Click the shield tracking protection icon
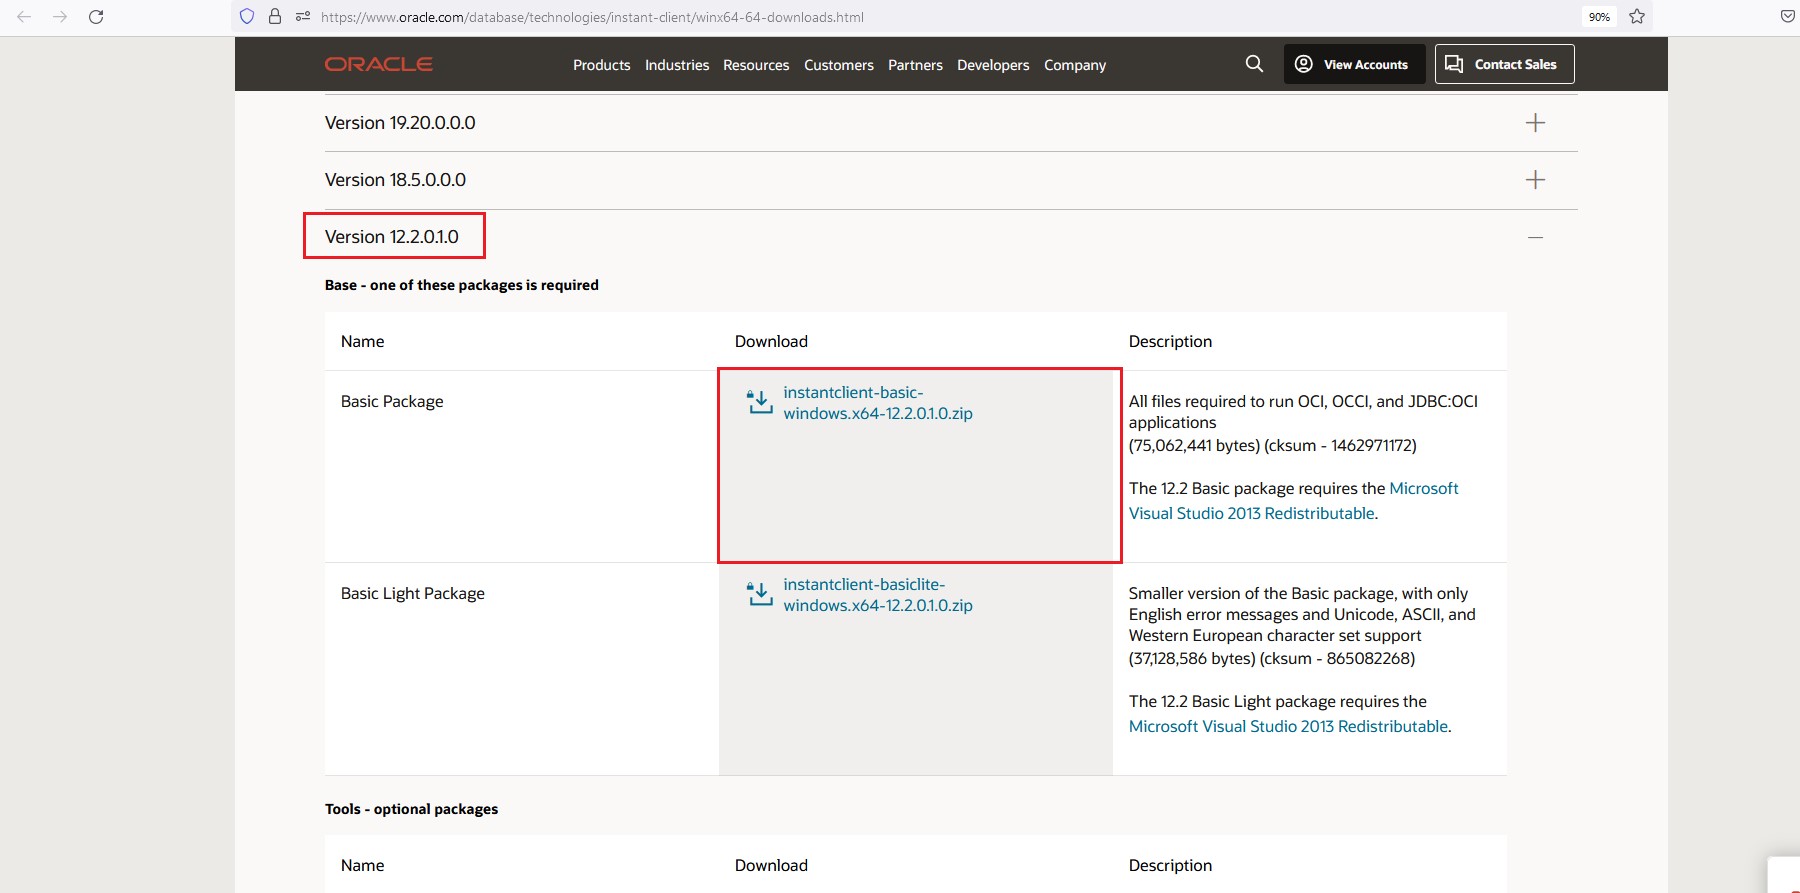 coord(247,17)
